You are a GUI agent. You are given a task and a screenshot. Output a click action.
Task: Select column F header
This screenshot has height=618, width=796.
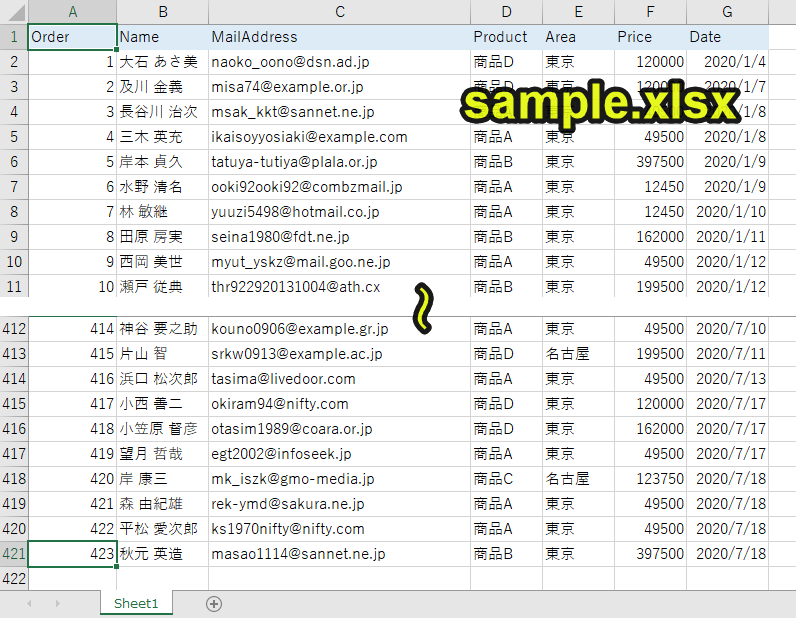(x=650, y=12)
